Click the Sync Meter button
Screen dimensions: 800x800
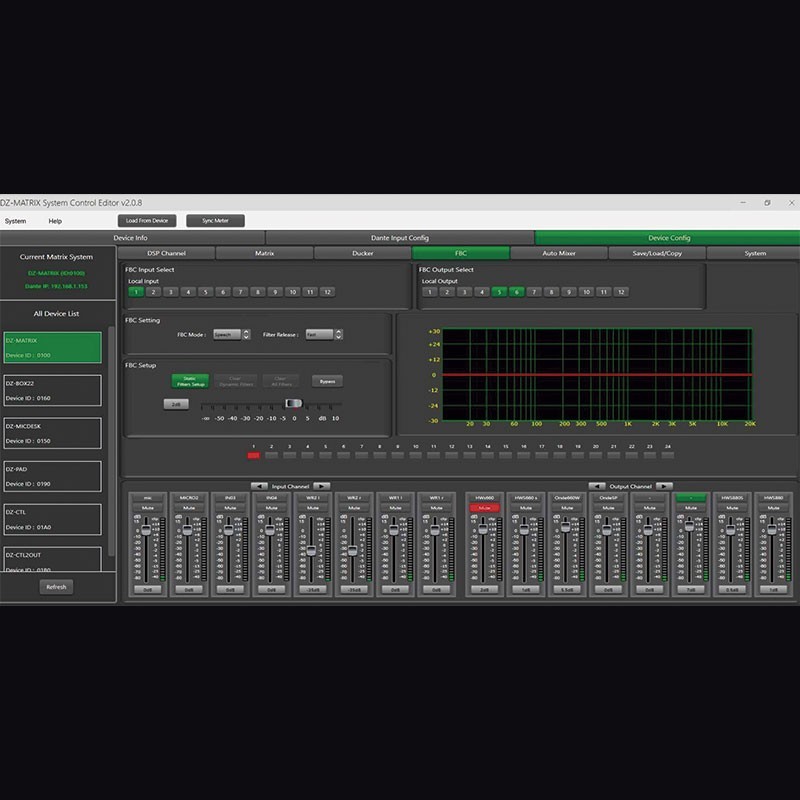[x=215, y=220]
